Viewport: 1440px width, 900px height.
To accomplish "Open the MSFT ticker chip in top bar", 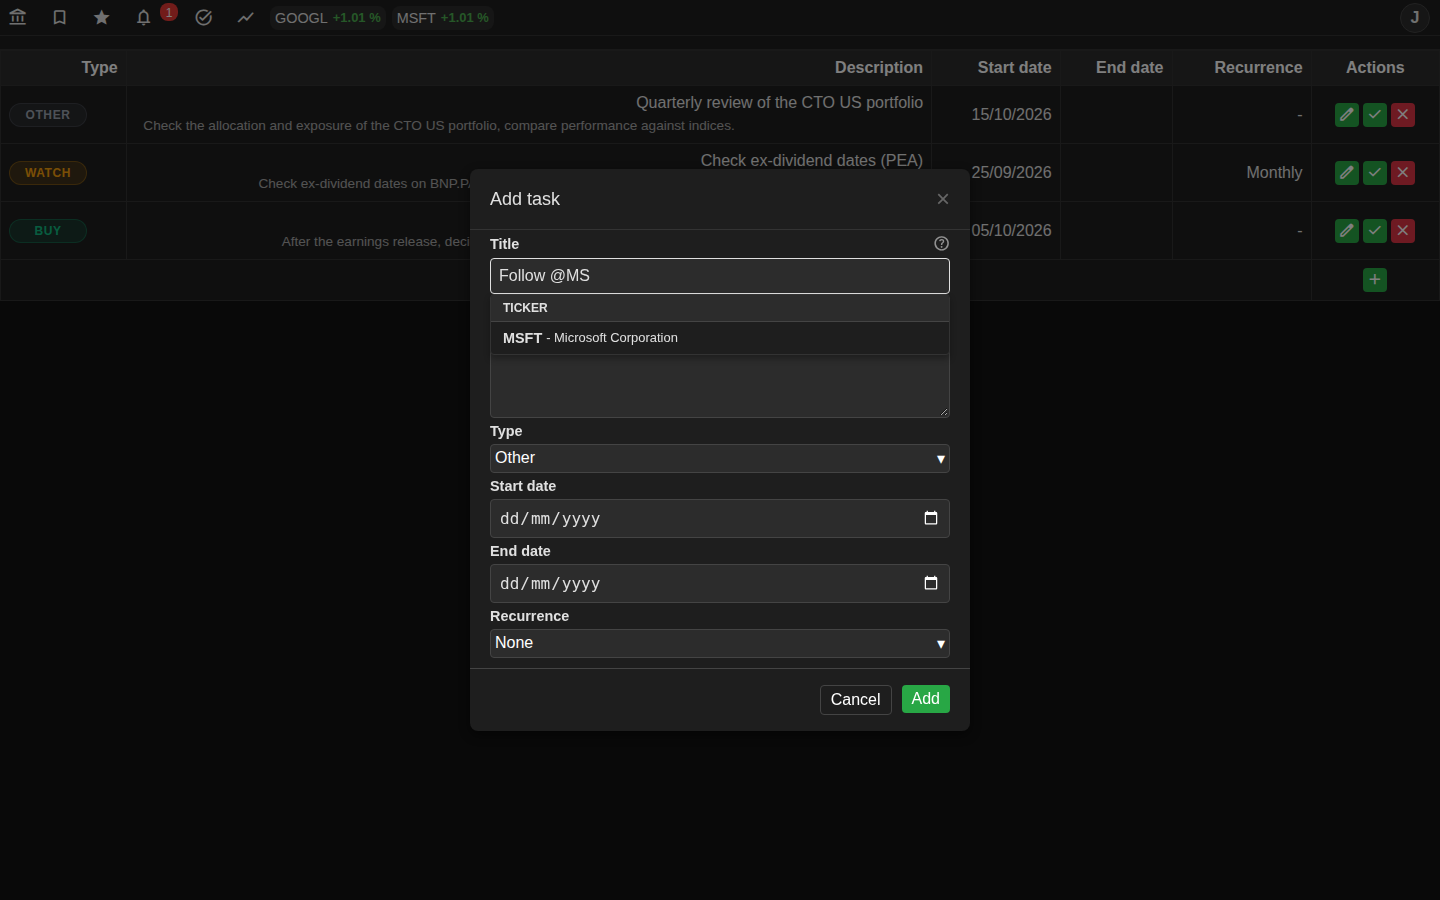I will click(x=443, y=18).
